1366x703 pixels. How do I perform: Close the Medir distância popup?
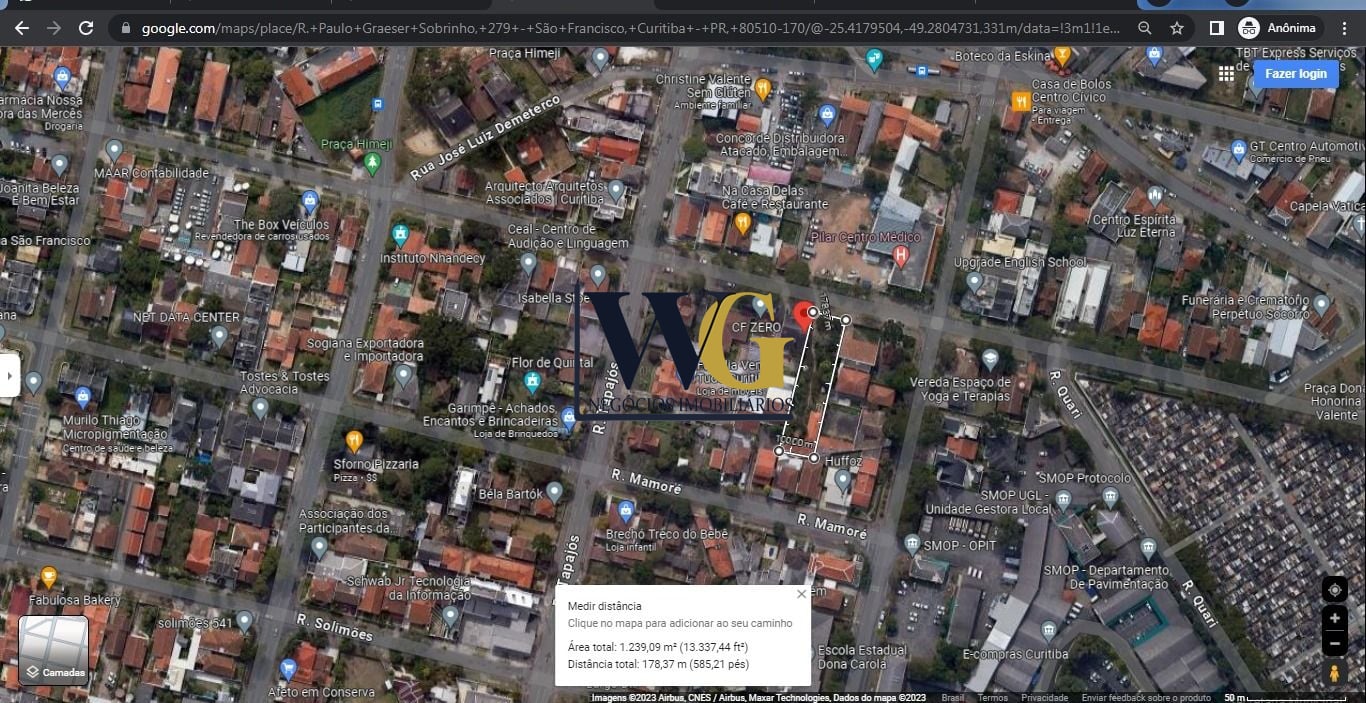point(801,594)
